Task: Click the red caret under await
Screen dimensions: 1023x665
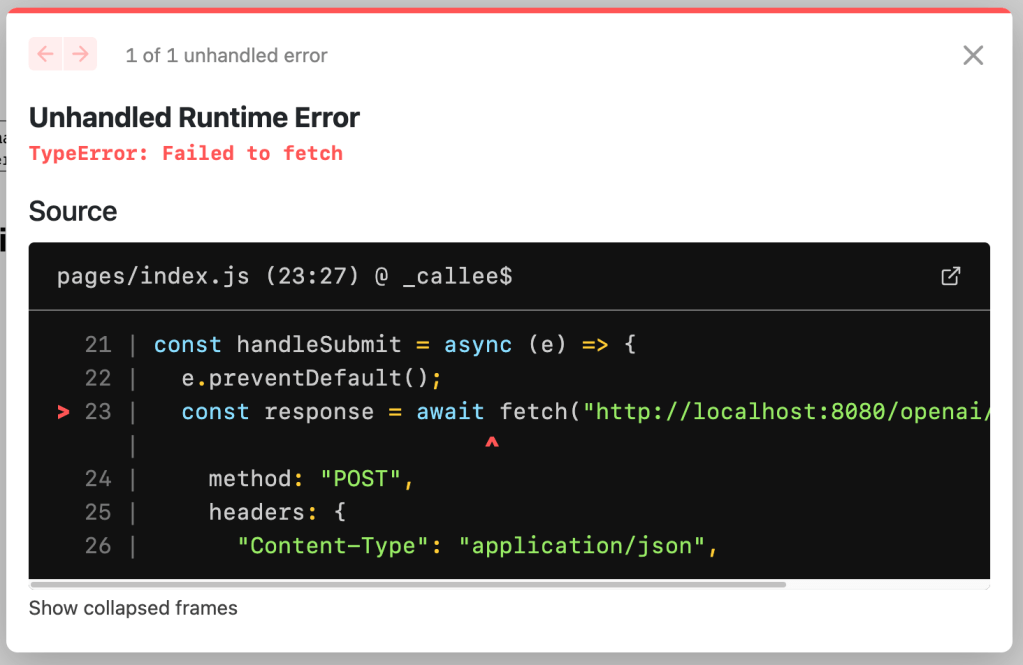Action: tap(491, 441)
